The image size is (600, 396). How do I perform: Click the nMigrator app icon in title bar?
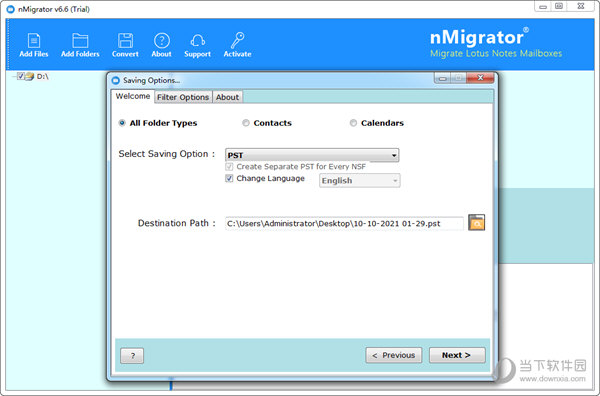click(11, 9)
